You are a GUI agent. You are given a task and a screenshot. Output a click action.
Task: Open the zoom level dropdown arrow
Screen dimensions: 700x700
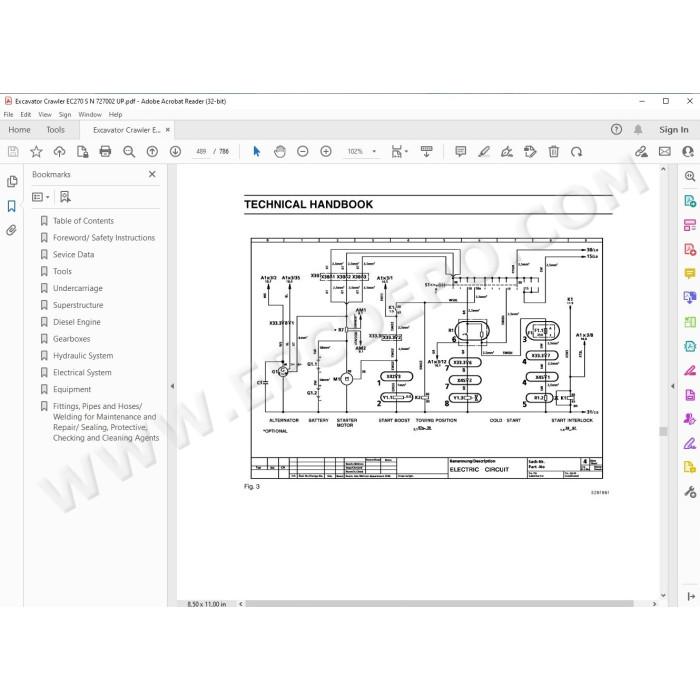click(x=374, y=152)
